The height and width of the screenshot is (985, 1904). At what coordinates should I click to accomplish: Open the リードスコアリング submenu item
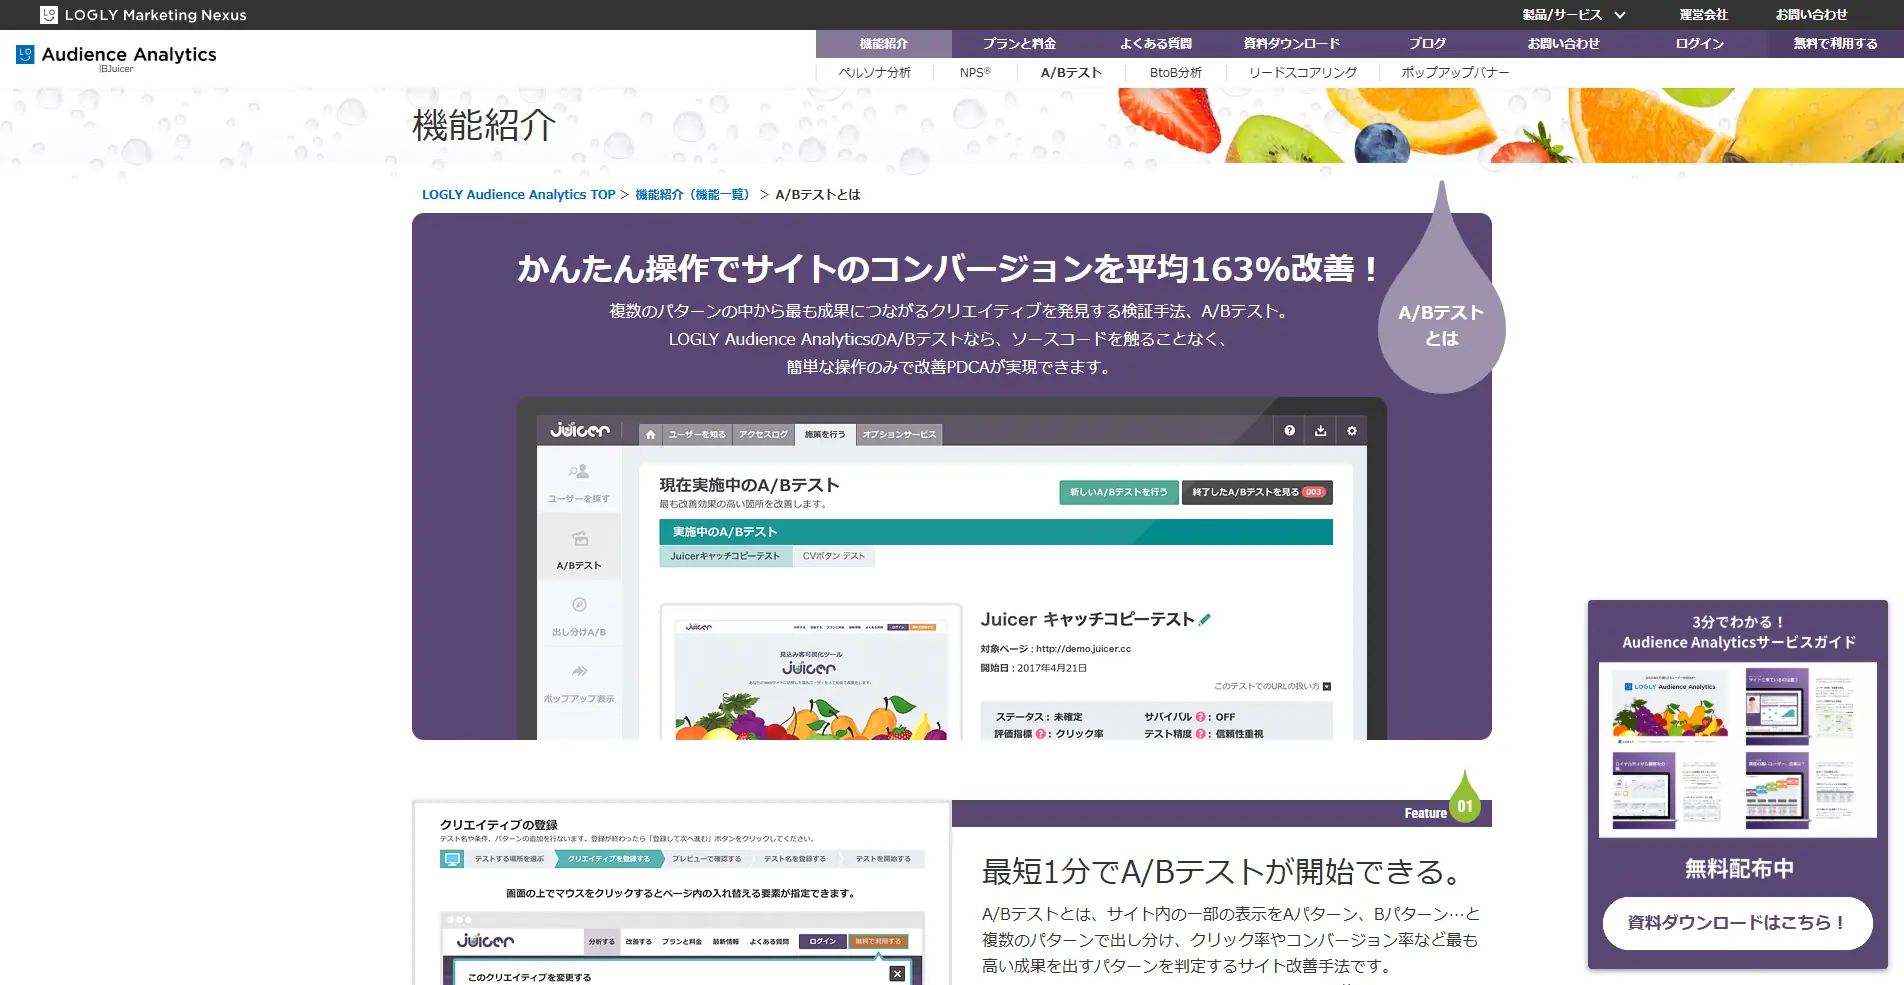(x=1303, y=73)
